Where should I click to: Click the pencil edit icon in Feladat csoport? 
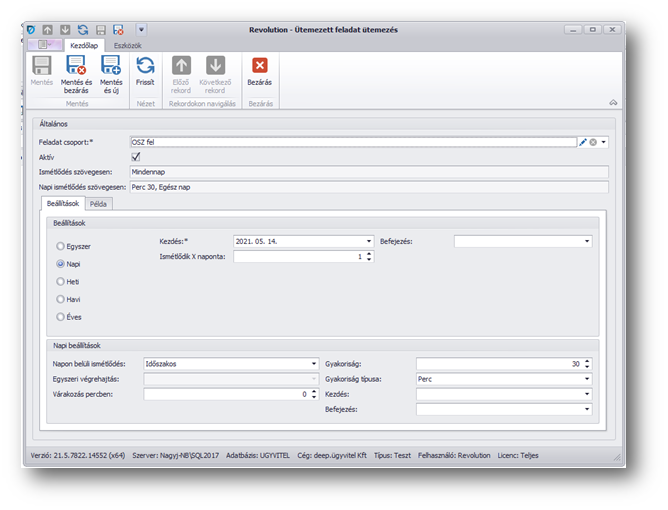pyautogui.click(x=583, y=143)
